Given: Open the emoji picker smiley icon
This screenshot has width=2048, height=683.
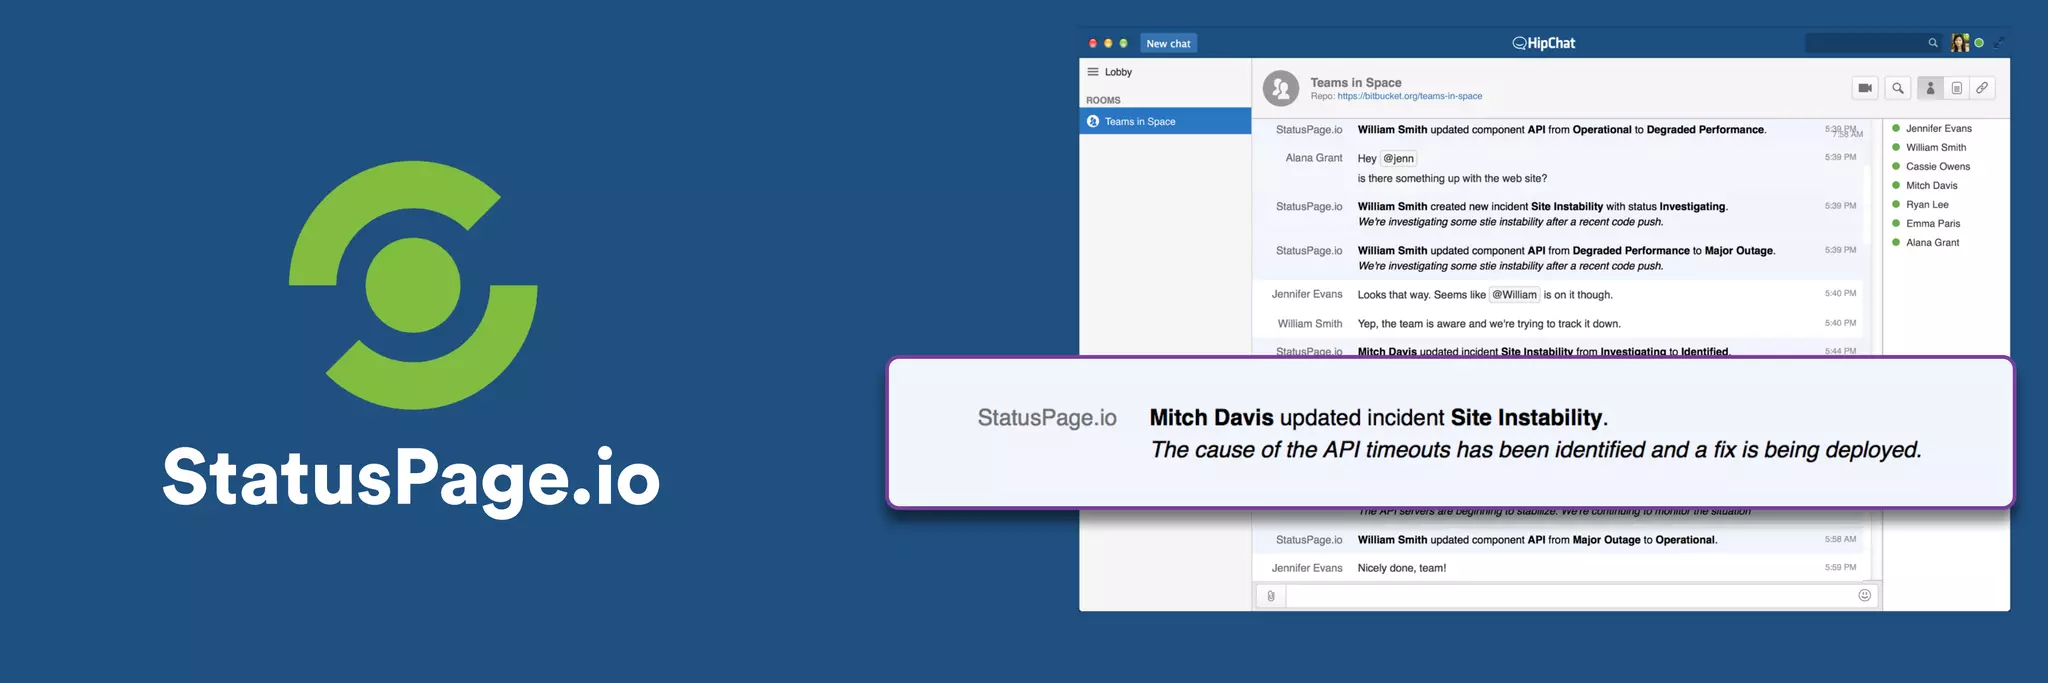Looking at the screenshot, I should pyautogui.click(x=1865, y=595).
